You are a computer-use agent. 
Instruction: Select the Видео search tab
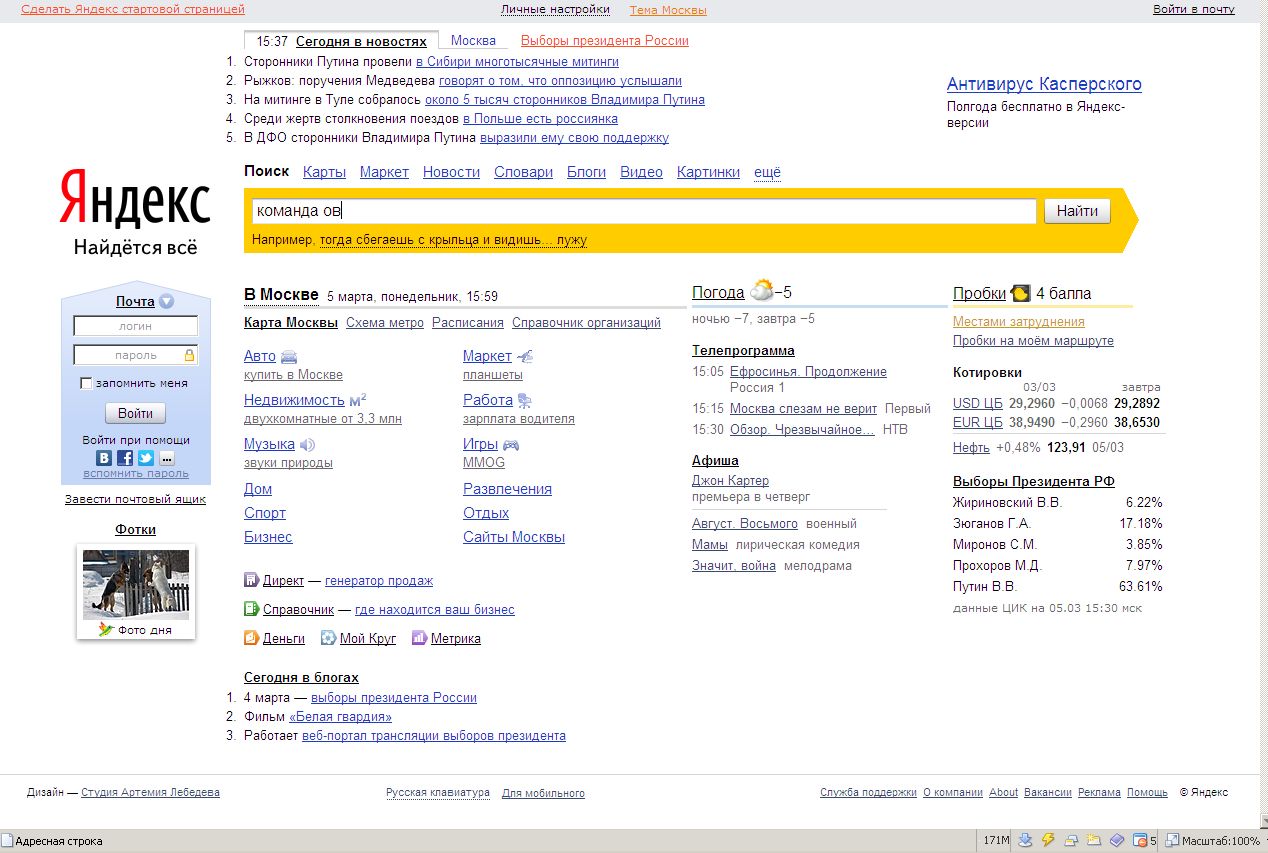[641, 172]
